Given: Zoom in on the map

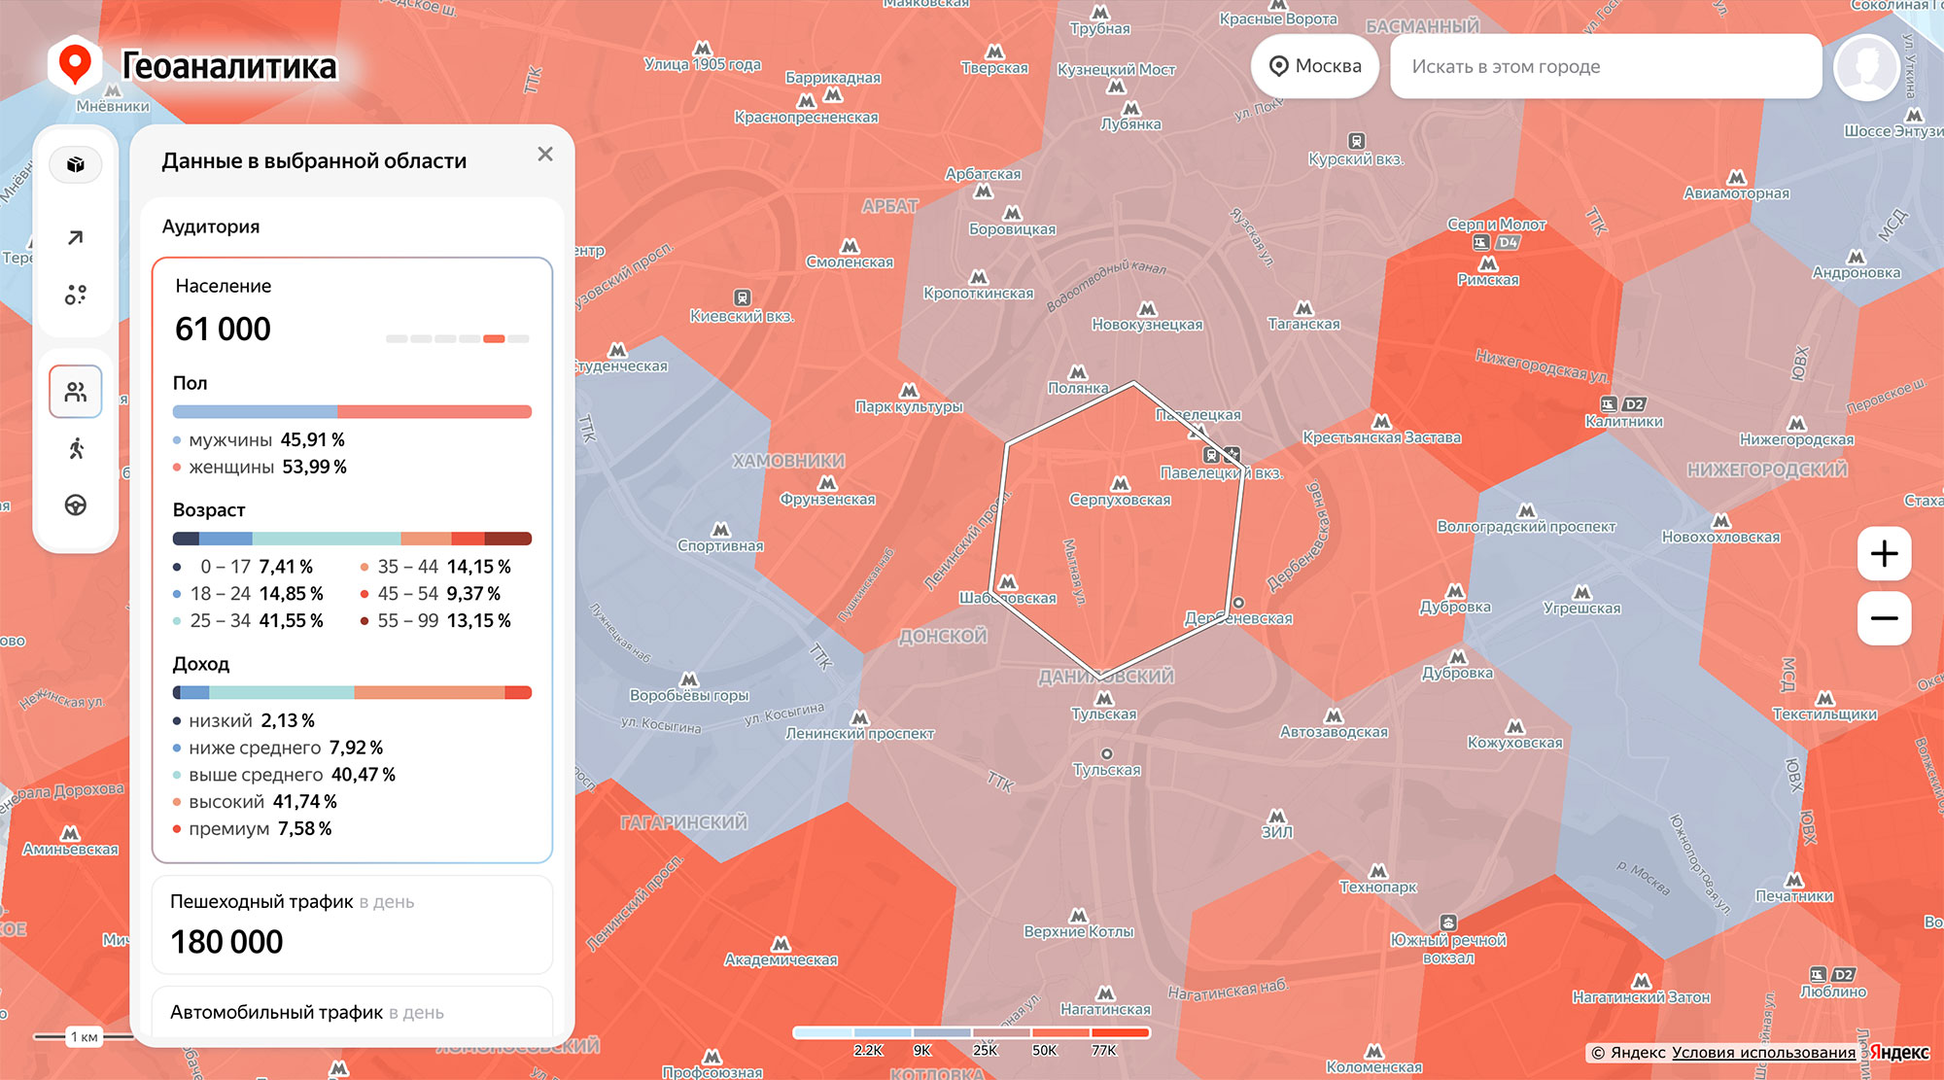Looking at the screenshot, I should tap(1884, 553).
